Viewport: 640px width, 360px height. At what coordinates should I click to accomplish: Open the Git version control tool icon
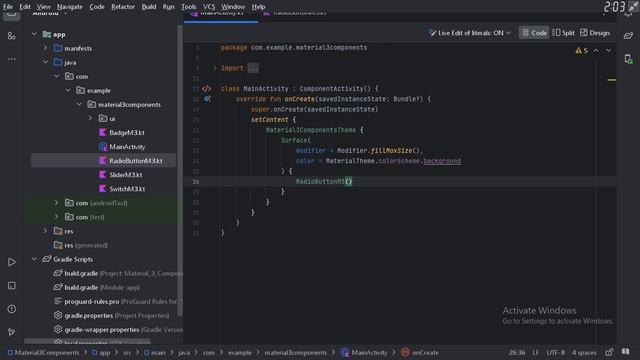pos(11,332)
